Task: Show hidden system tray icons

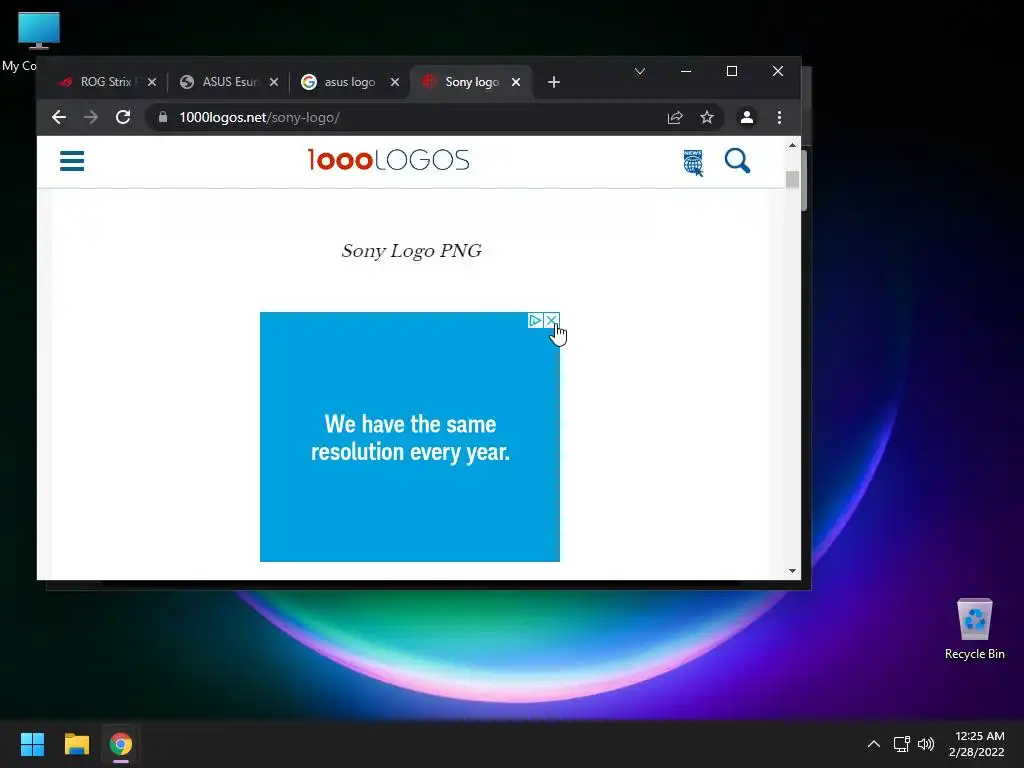Action: coord(874,744)
